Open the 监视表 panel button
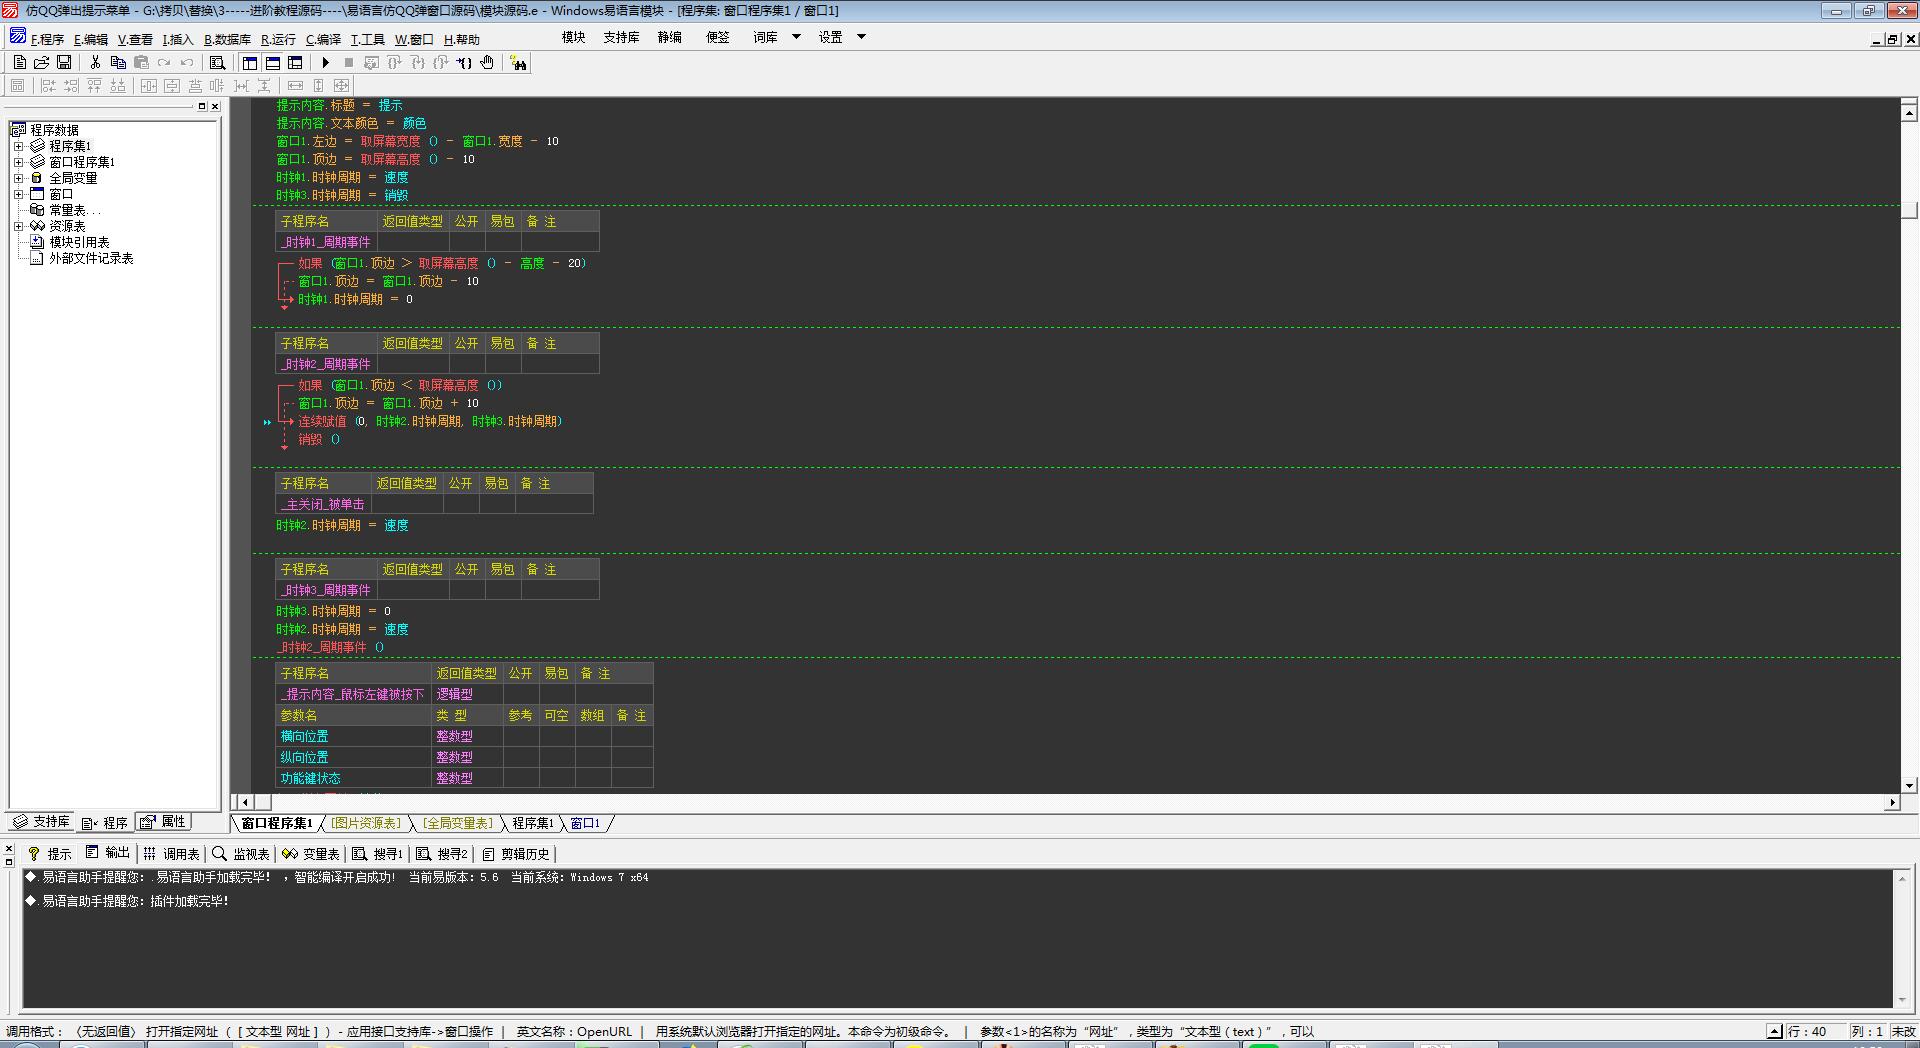The width and height of the screenshot is (1920, 1048). 241,854
